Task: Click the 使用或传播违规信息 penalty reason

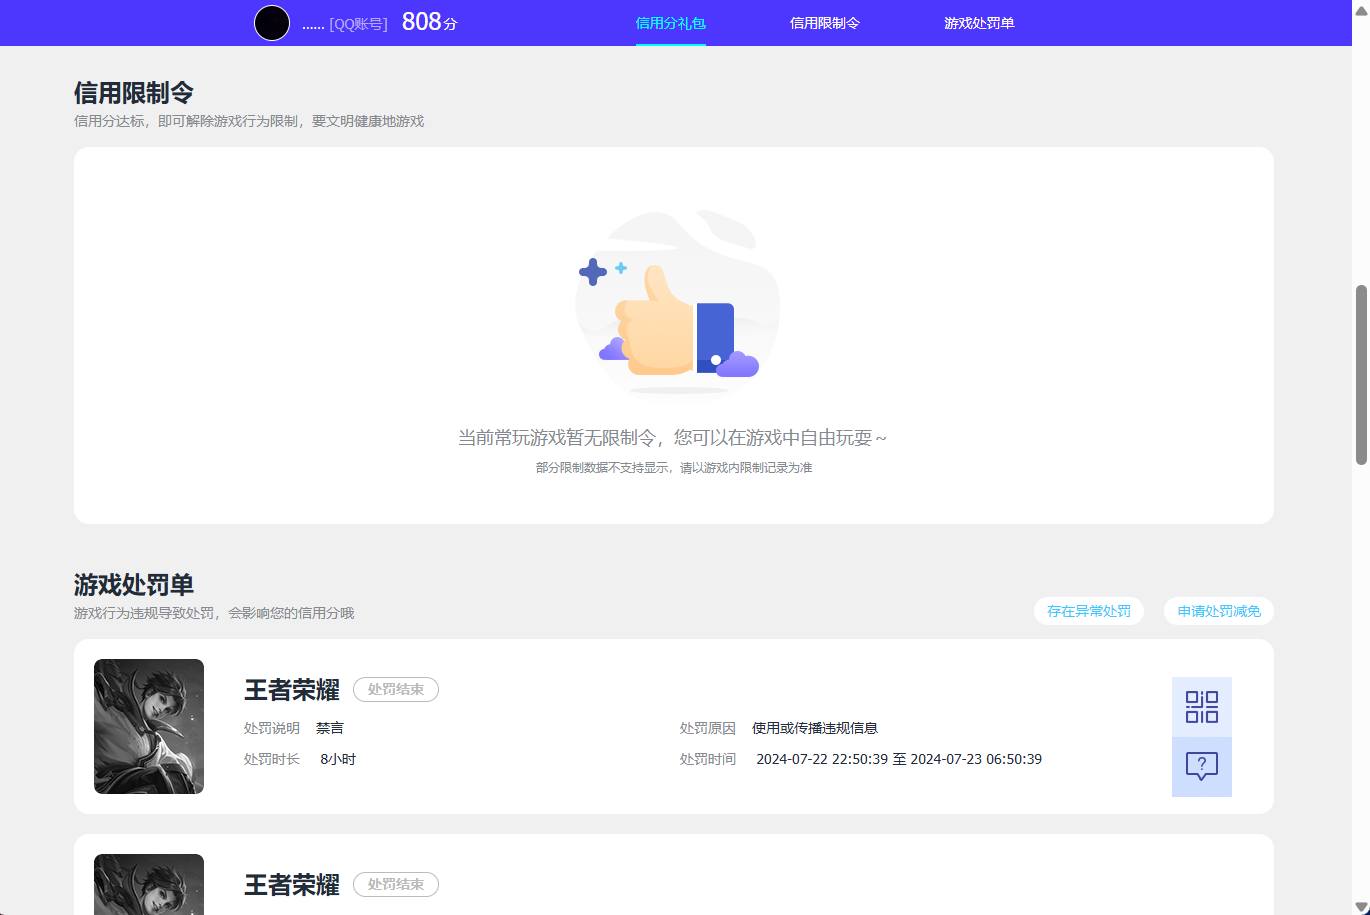Action: (x=815, y=728)
